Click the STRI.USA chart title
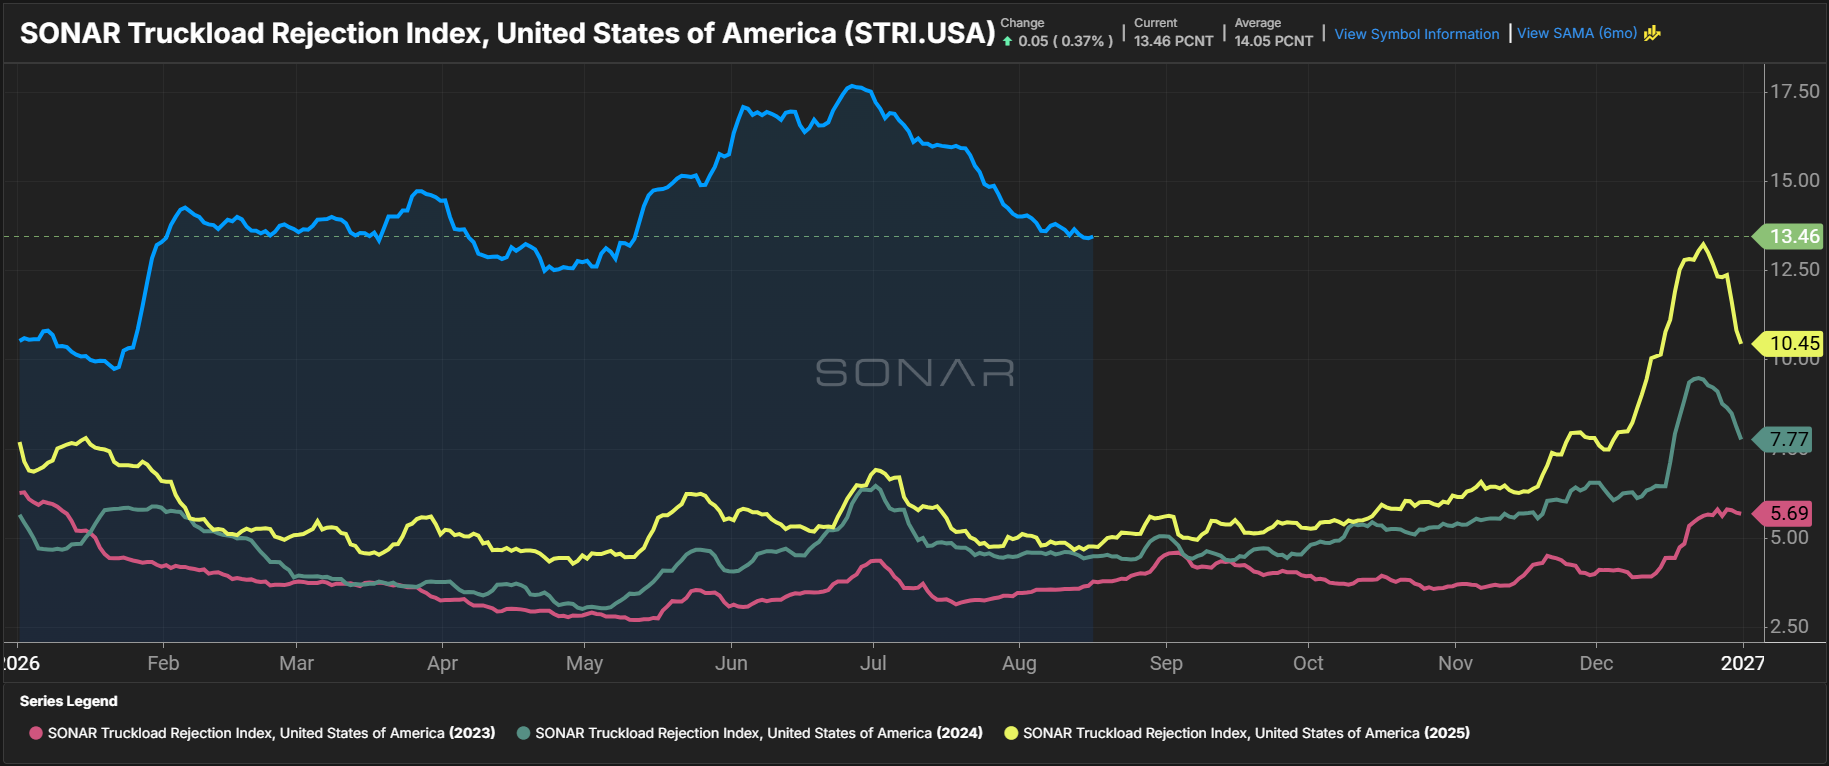The image size is (1829, 766). click(508, 33)
